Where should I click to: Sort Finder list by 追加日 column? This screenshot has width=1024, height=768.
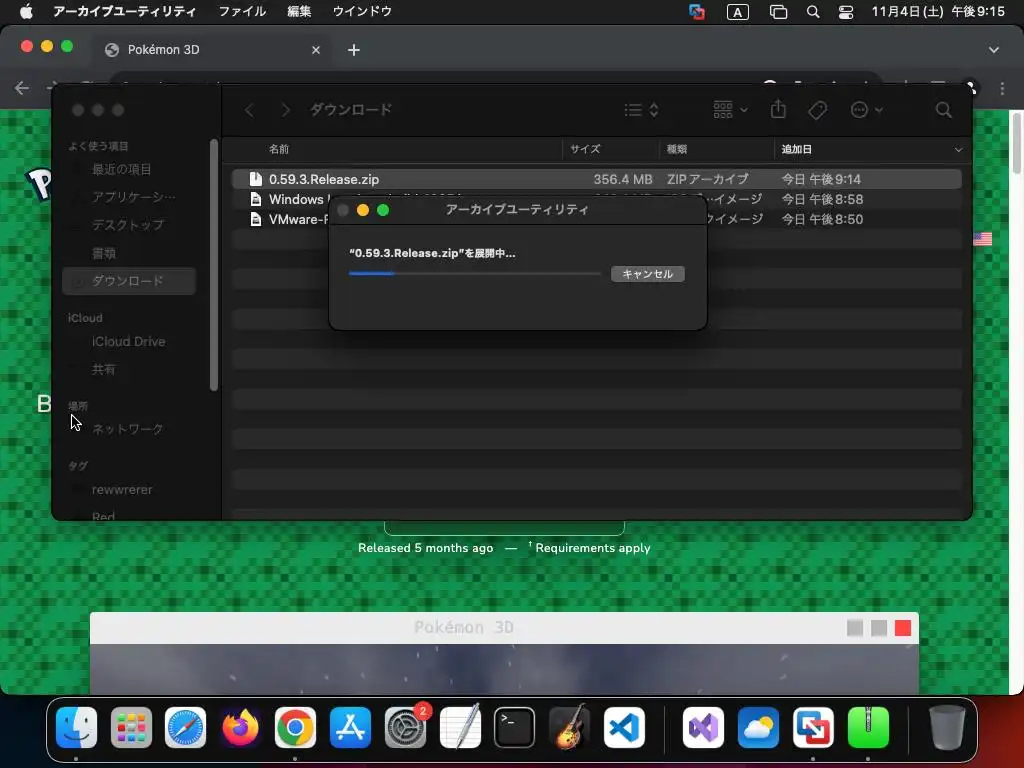796,149
